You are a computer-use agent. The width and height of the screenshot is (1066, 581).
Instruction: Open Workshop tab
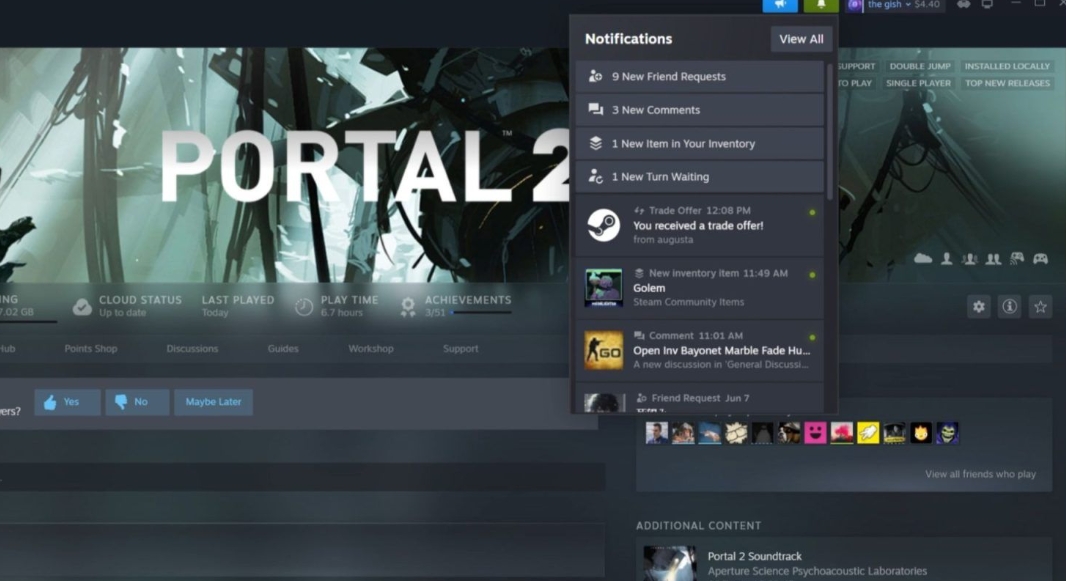point(371,349)
